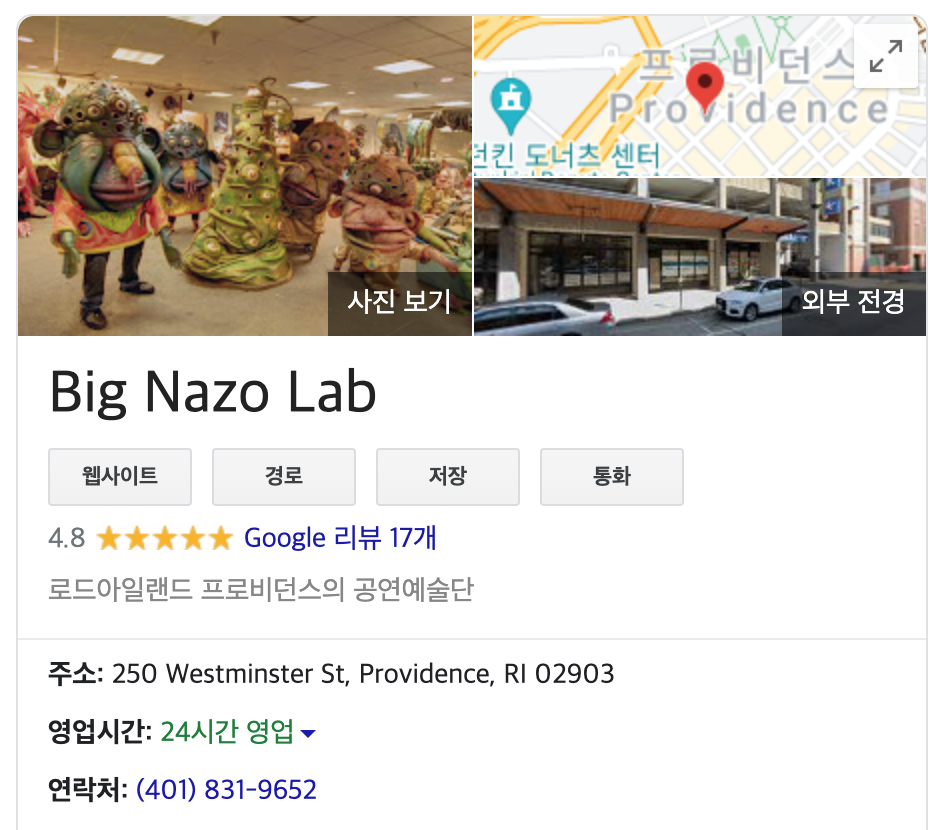Viewport: 944px width, 830px height.
Task: Open the 외부 전경 street view label
Action: [x=854, y=303]
